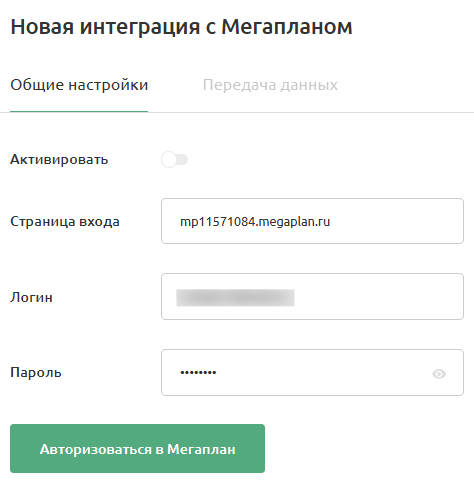The image size is (474, 483).
Task: Place cursor in mp11571084.megaplan.ru text
Action: click(255, 222)
